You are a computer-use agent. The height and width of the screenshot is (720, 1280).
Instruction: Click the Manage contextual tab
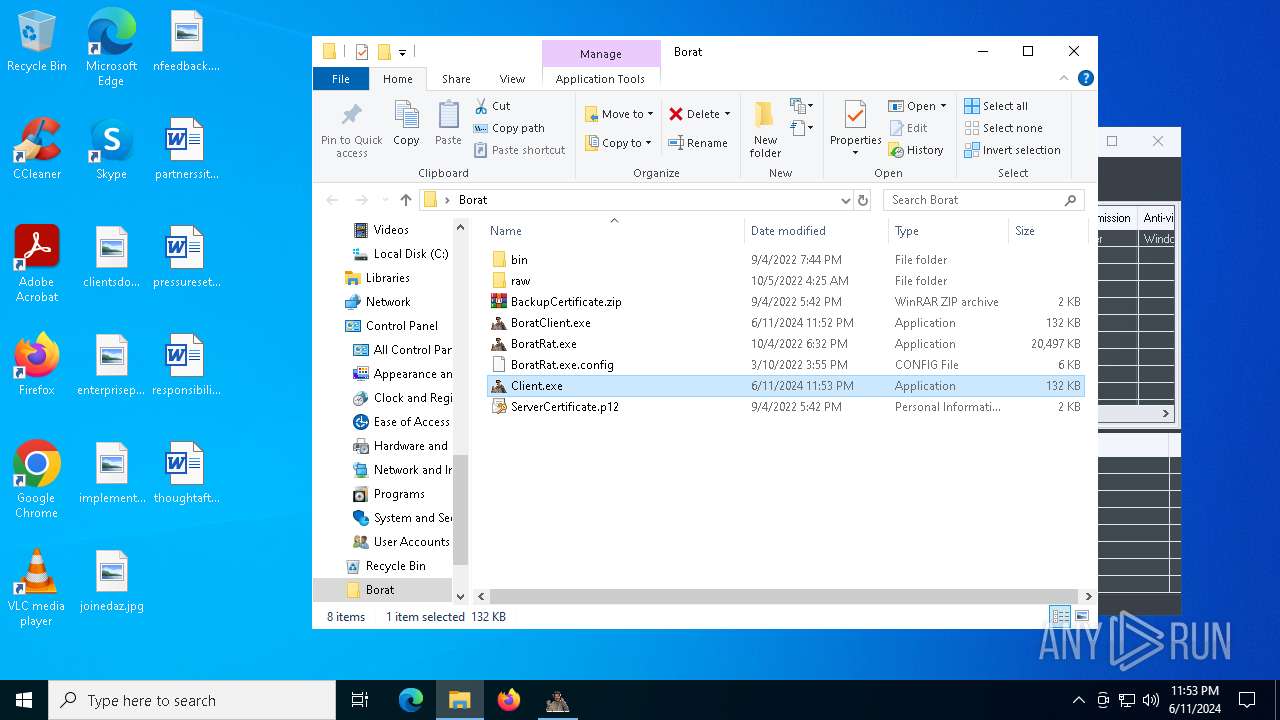[x=601, y=54]
